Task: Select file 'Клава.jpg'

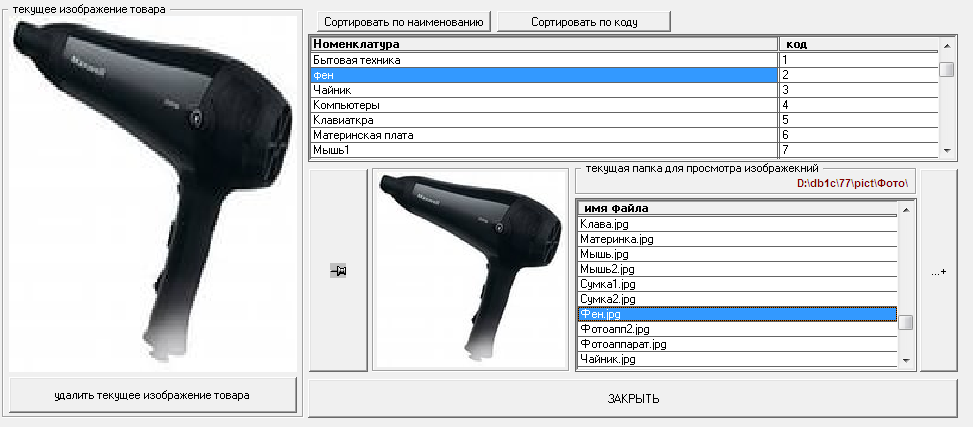Action: click(737, 224)
